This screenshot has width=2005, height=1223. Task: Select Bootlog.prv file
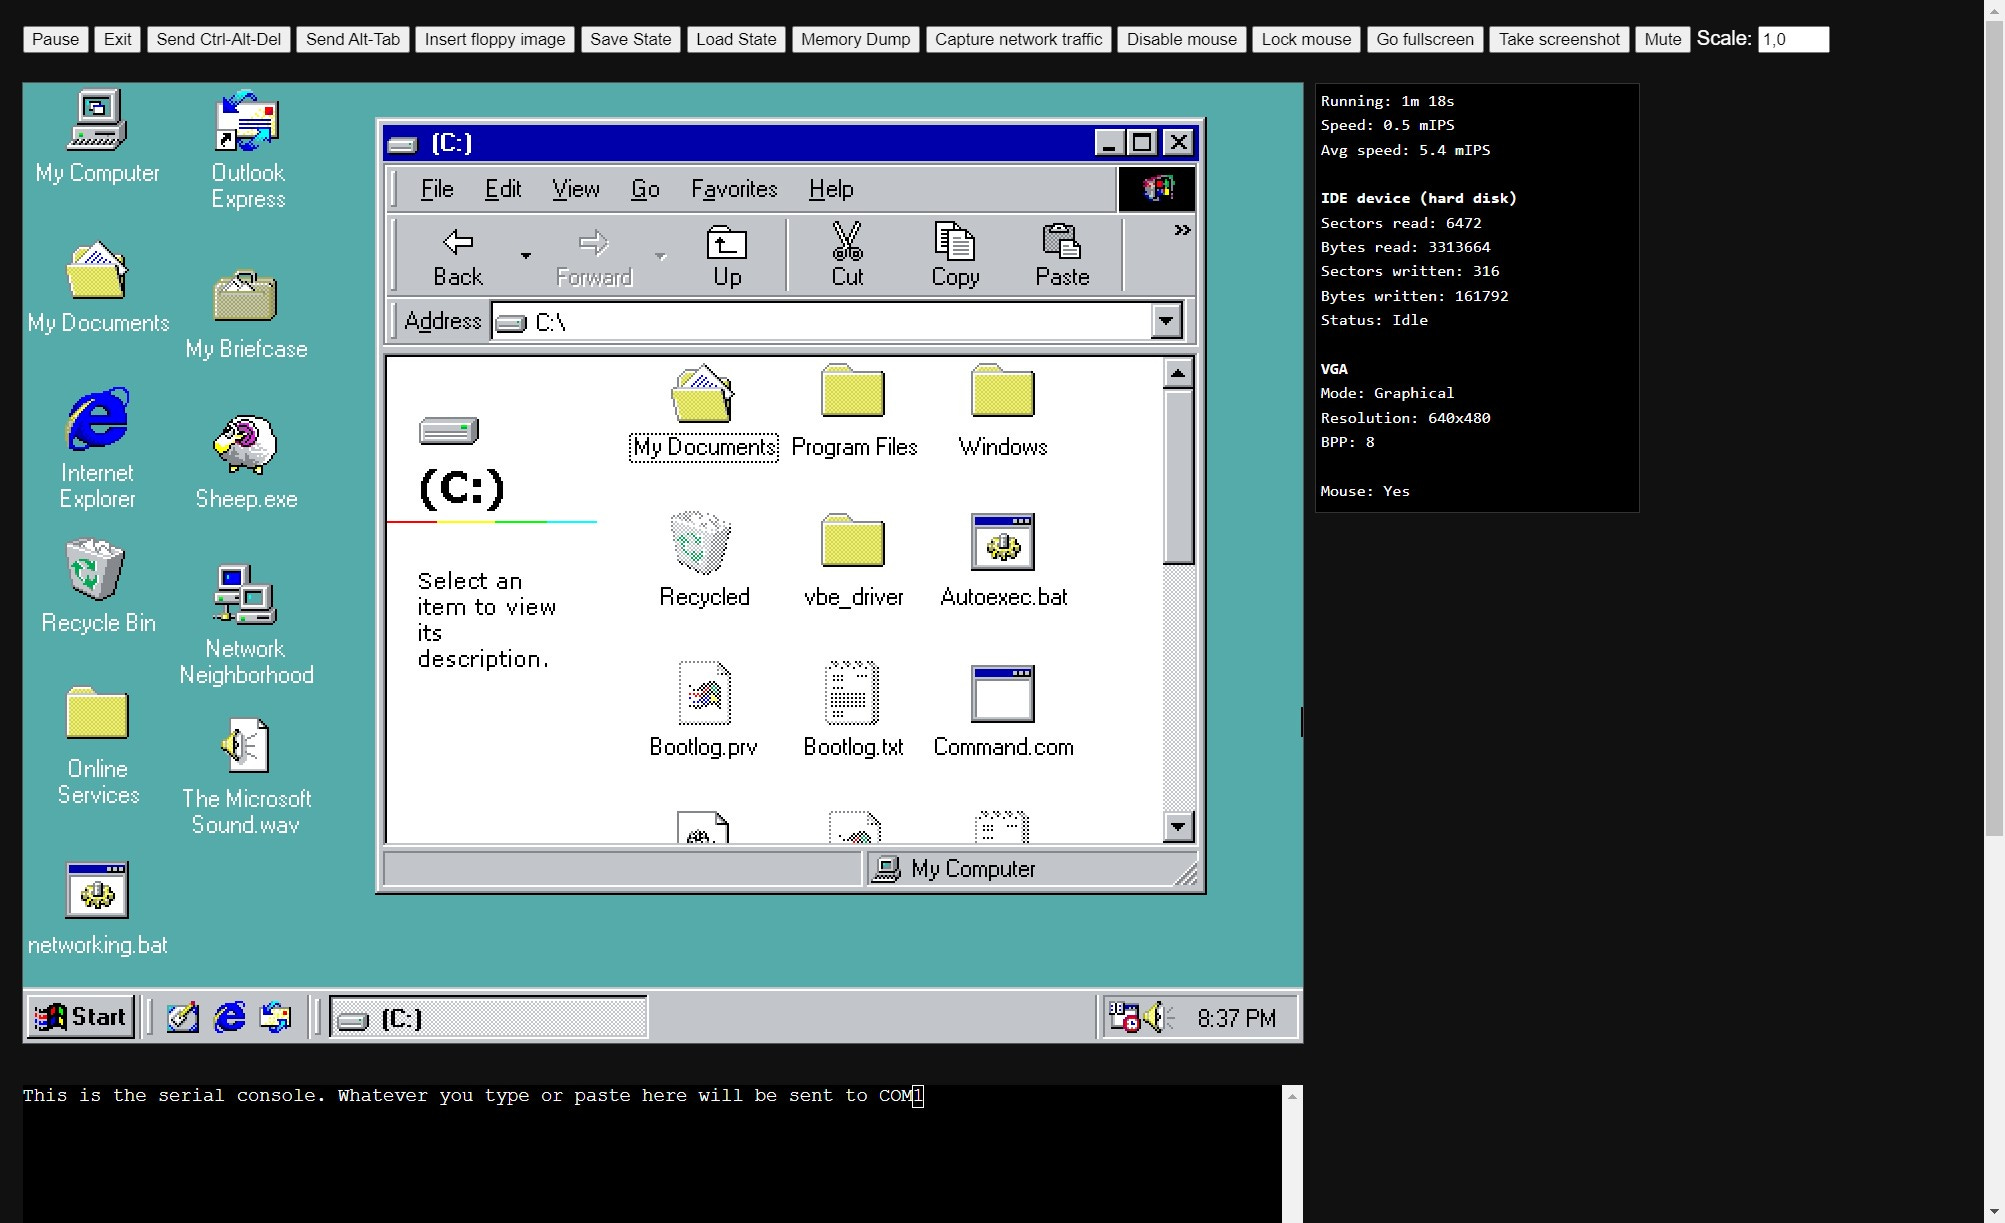pyautogui.click(x=703, y=710)
